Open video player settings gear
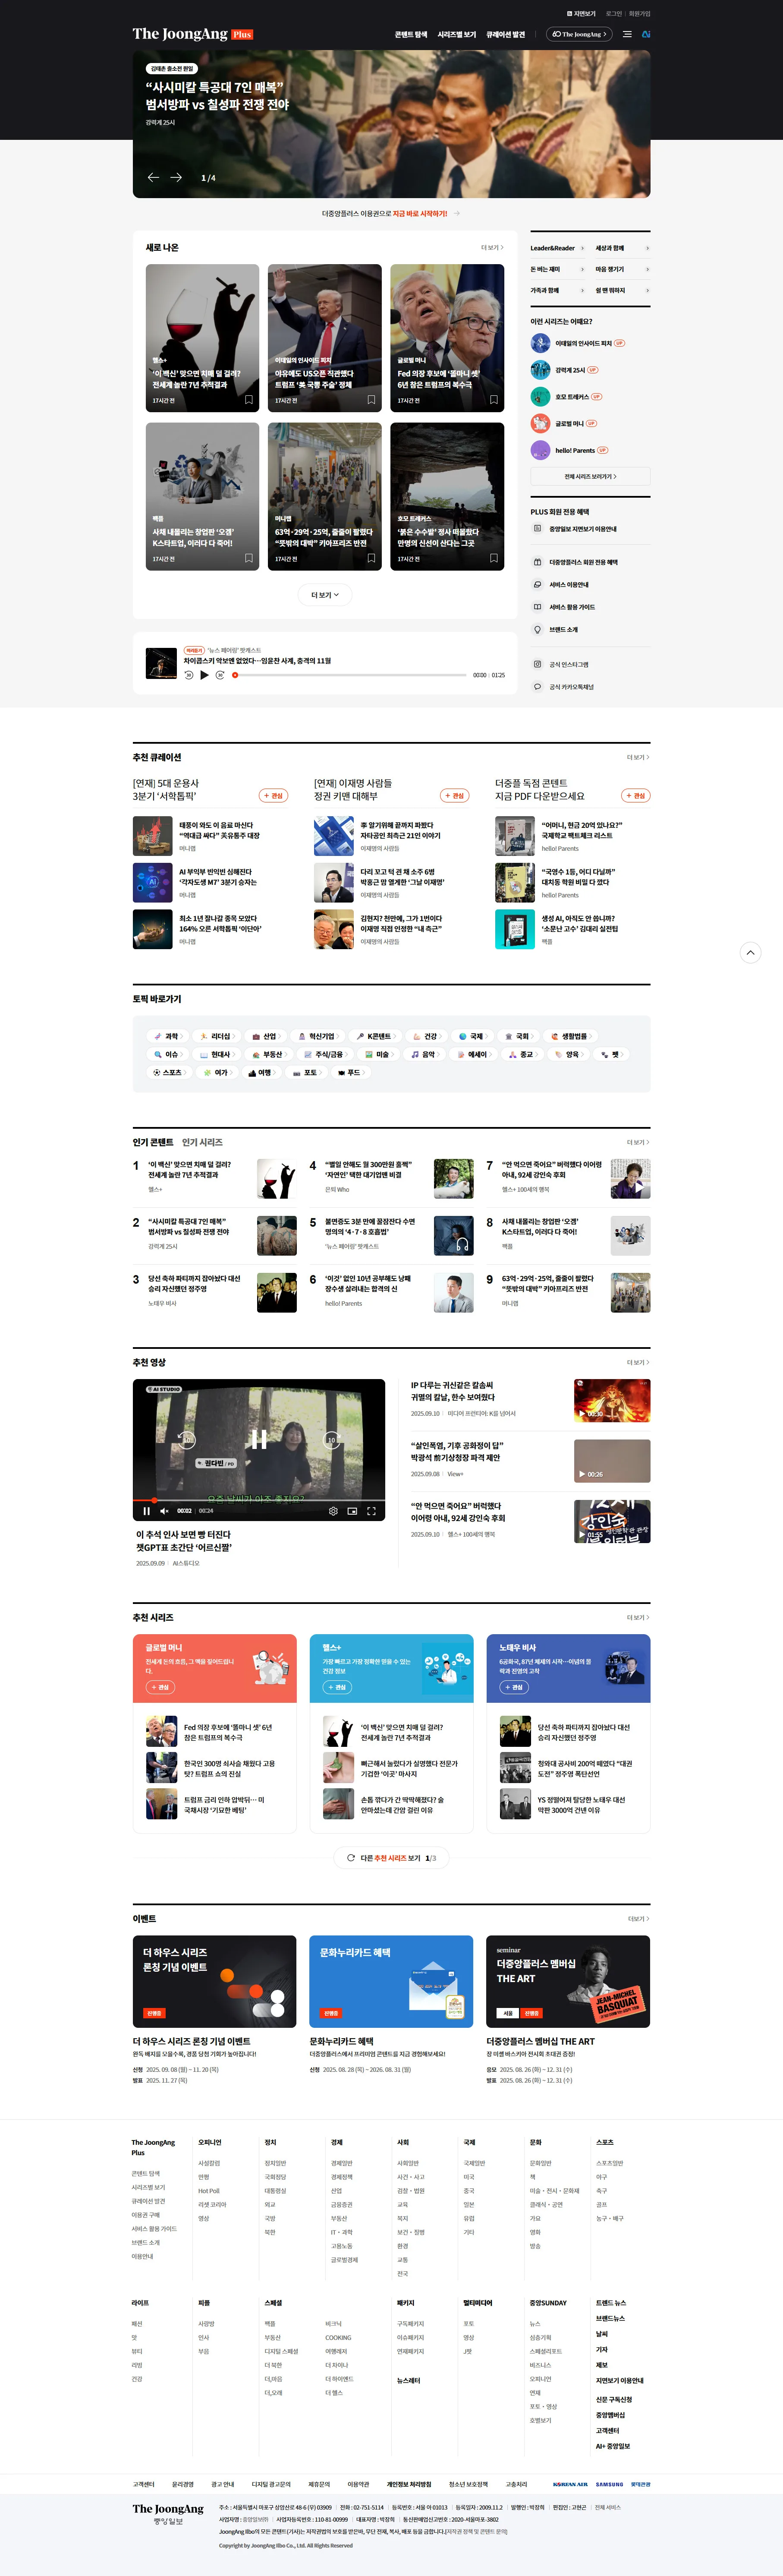Screen dimensions: 783x2576 tap(333, 1511)
